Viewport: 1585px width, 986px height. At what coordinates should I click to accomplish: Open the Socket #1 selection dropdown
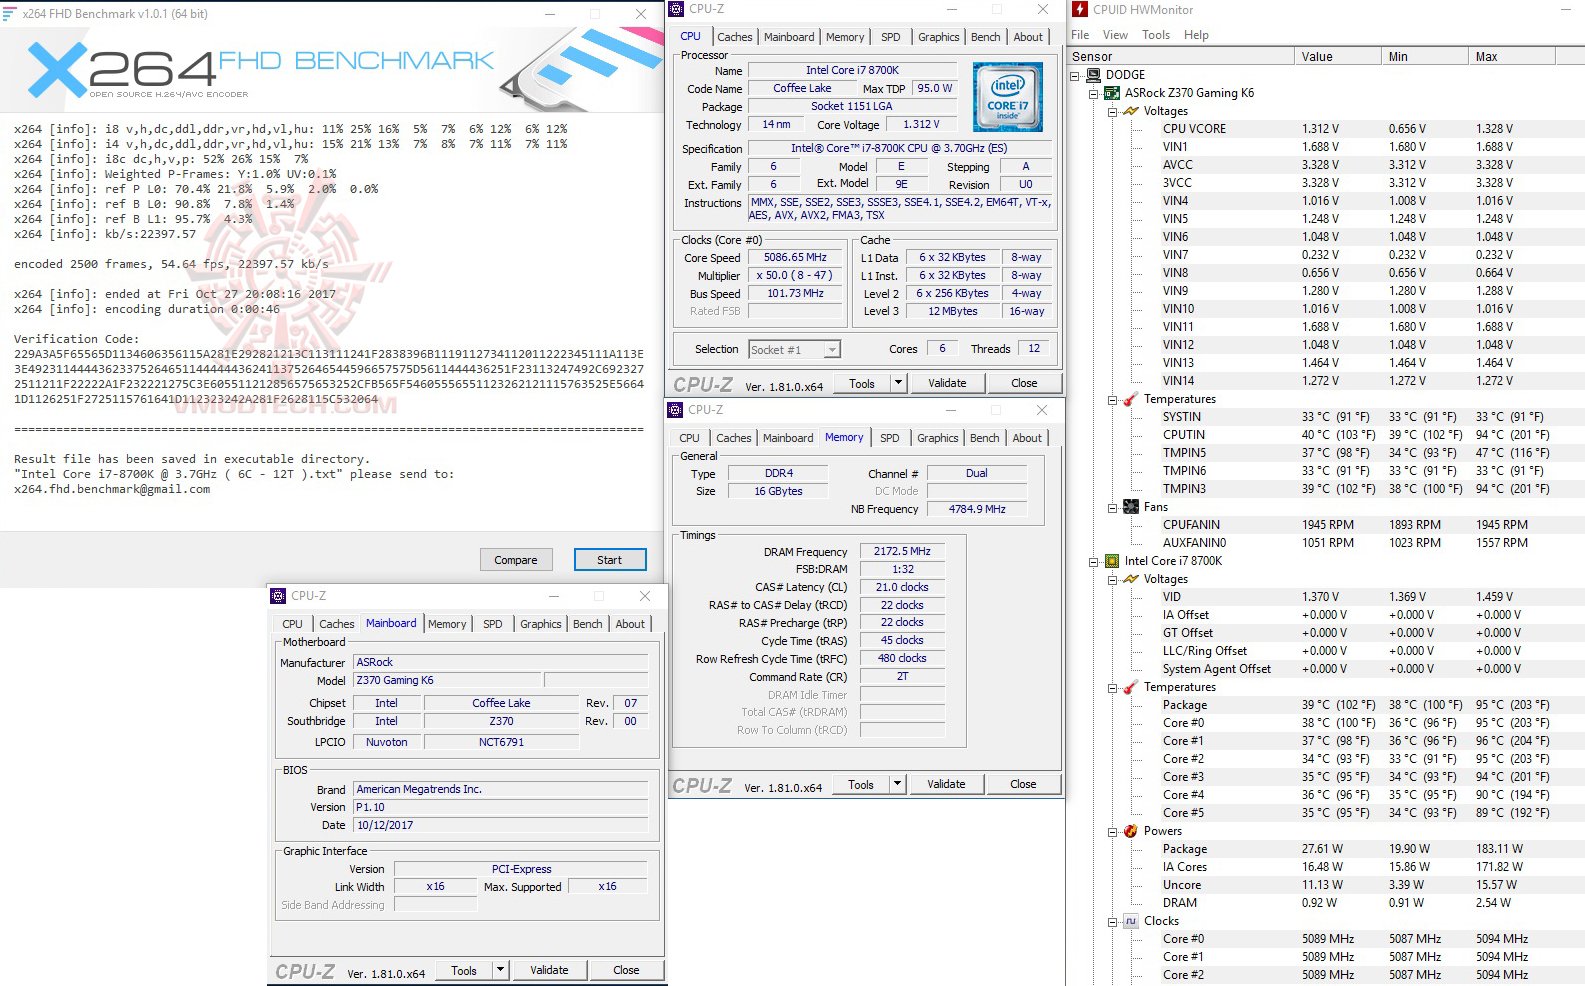coord(832,350)
